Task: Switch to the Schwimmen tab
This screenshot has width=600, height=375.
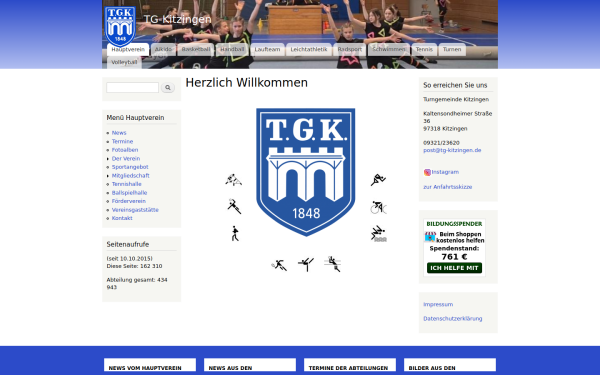Action: click(x=389, y=49)
